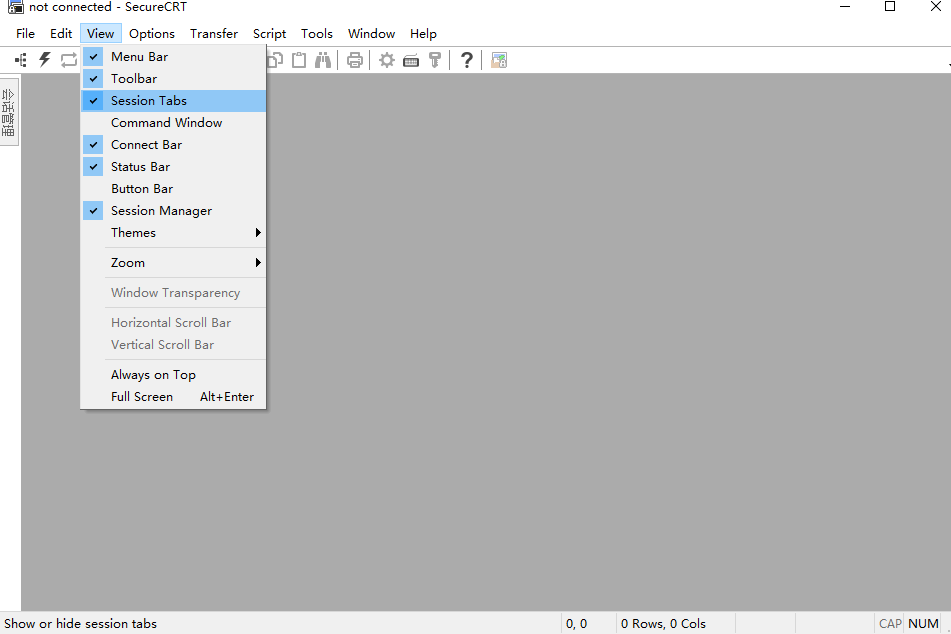Maximize the SecureCRT window

click(x=890, y=7)
